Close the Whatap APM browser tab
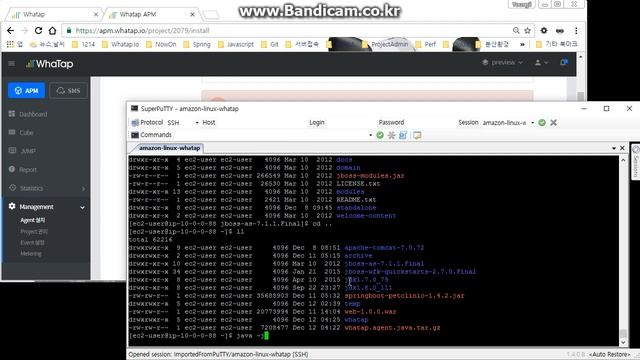Image resolution: width=640 pixels, height=360 pixels. coord(192,14)
